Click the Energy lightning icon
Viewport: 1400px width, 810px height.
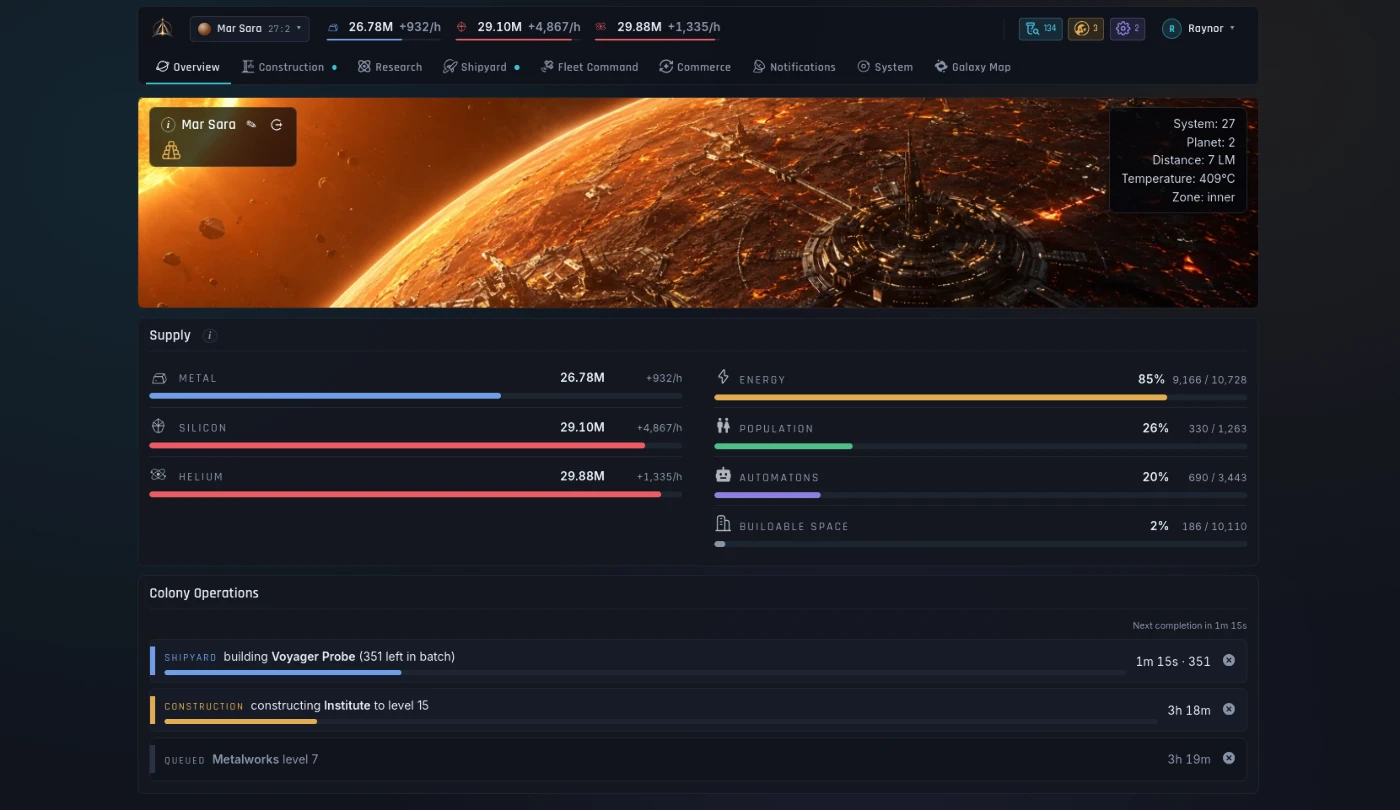(x=723, y=378)
